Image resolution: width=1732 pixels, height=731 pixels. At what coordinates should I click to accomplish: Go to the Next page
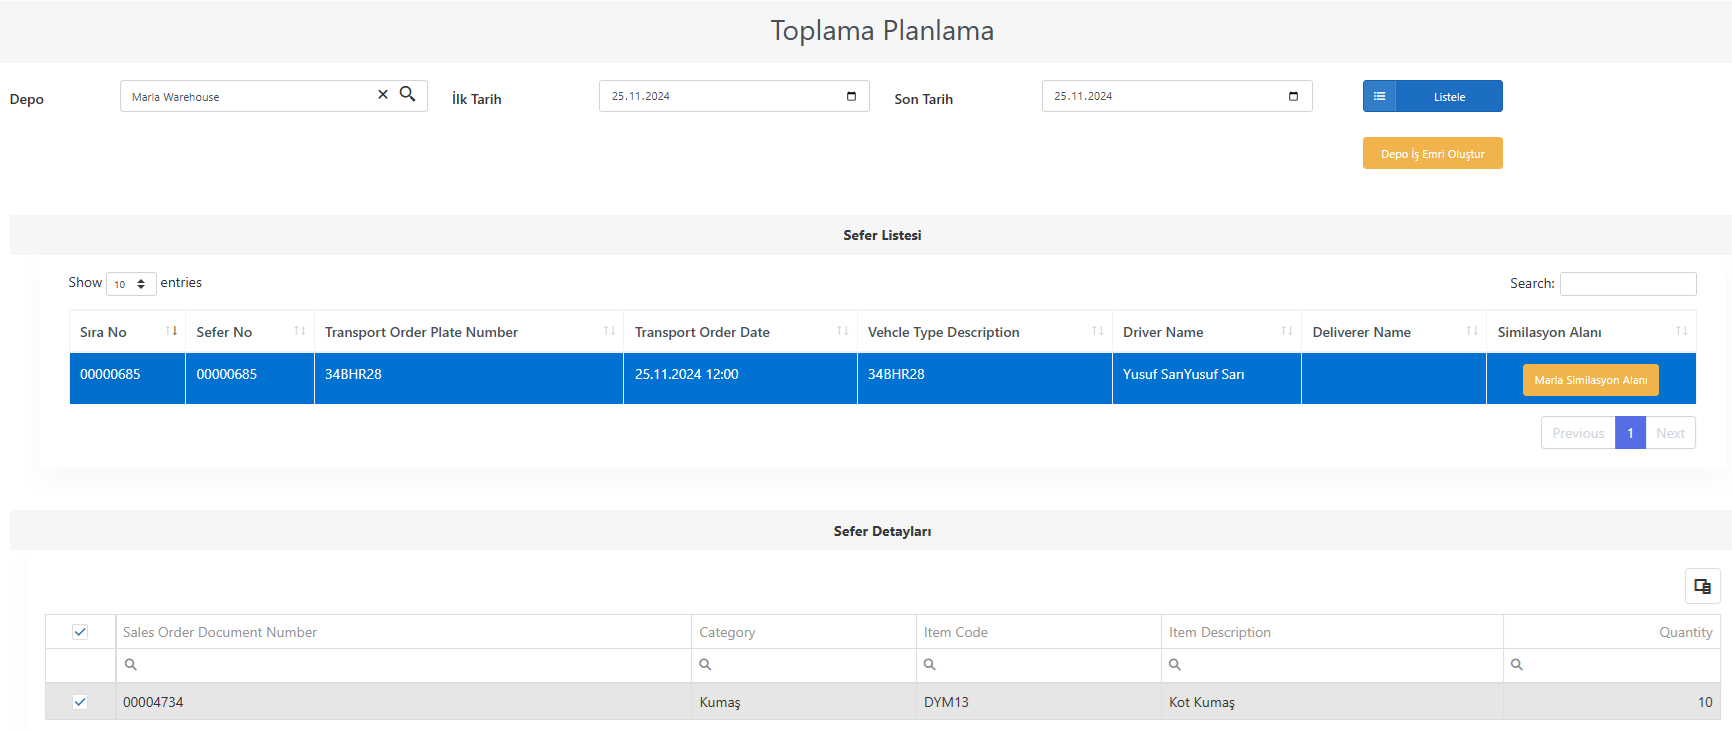point(1670,433)
